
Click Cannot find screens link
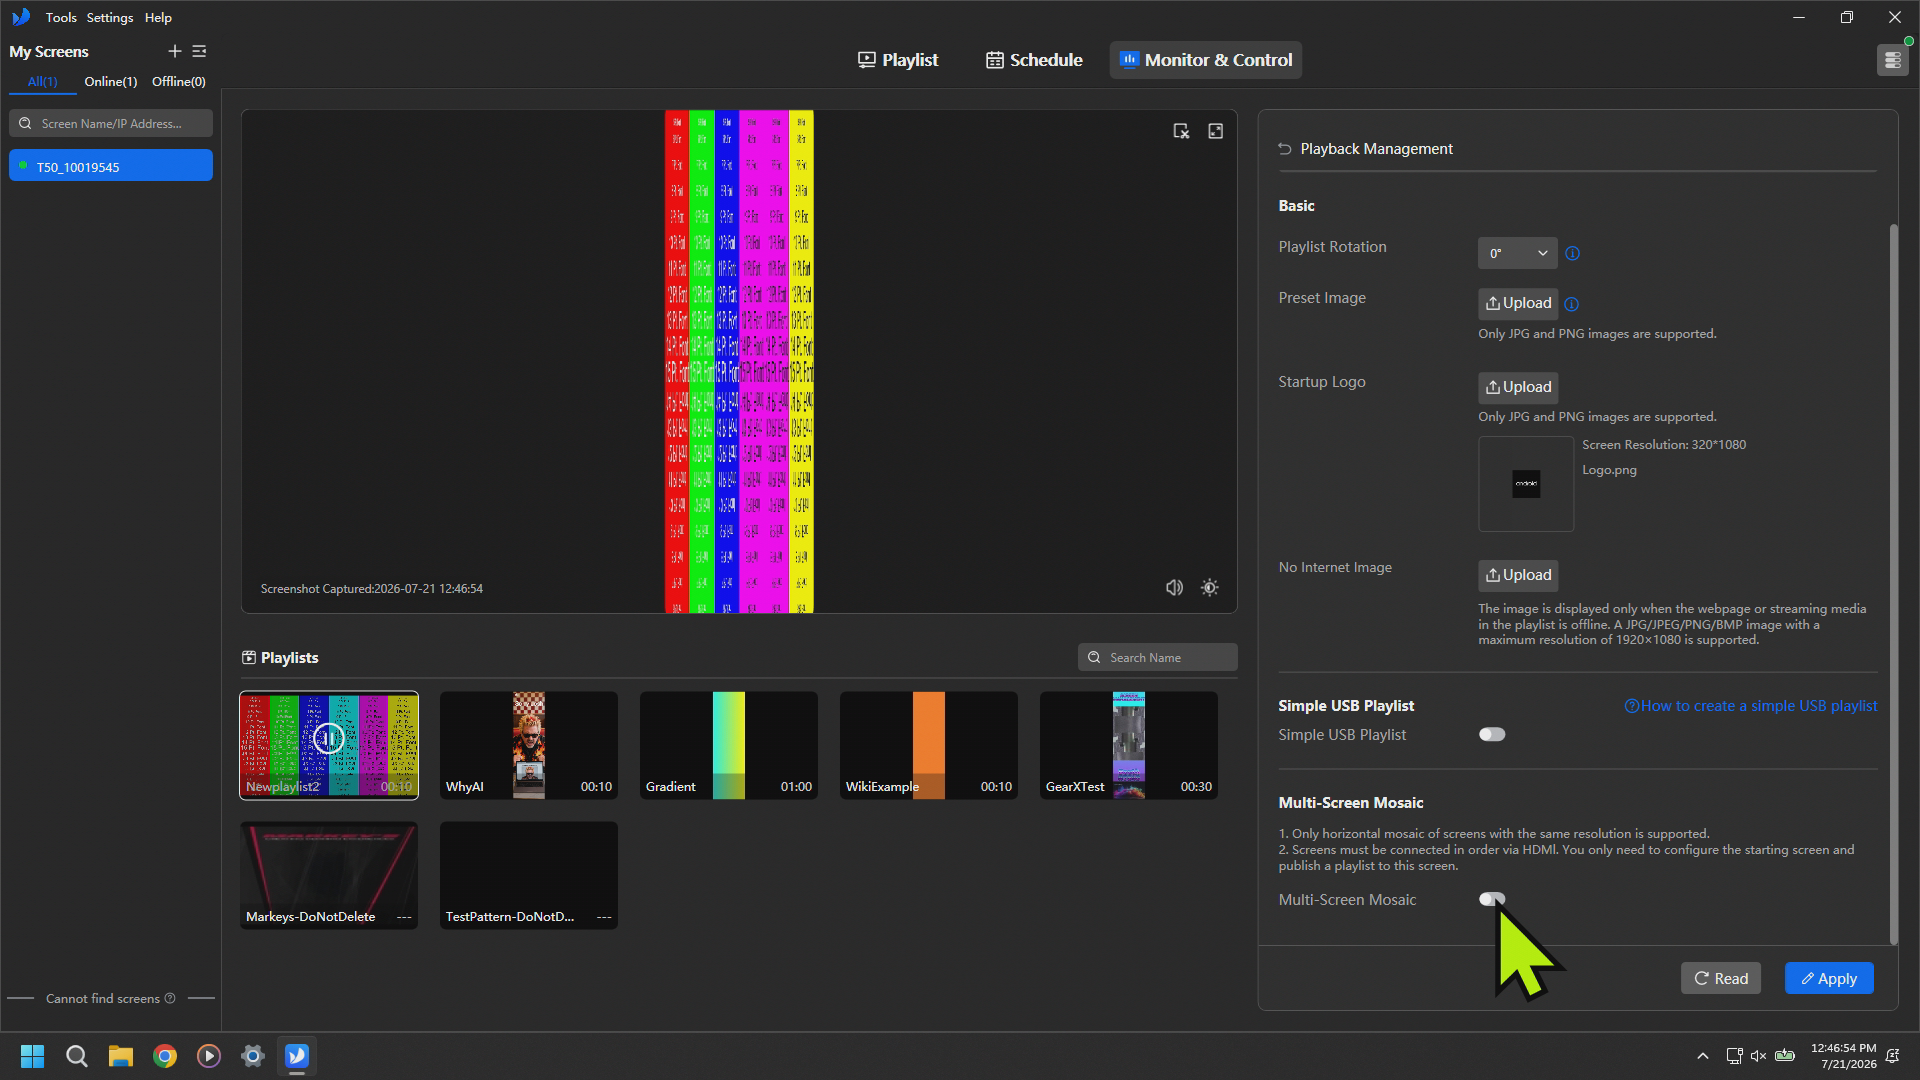point(103,998)
